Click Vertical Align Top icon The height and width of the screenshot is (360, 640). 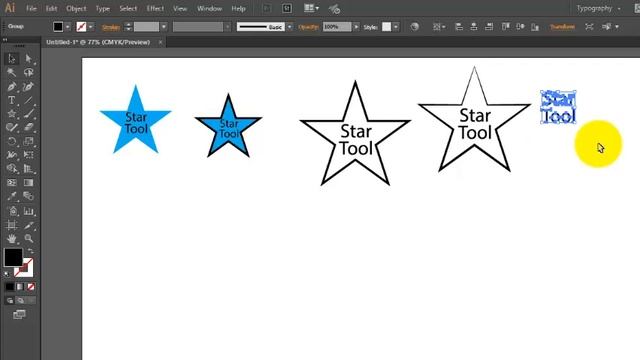505,27
